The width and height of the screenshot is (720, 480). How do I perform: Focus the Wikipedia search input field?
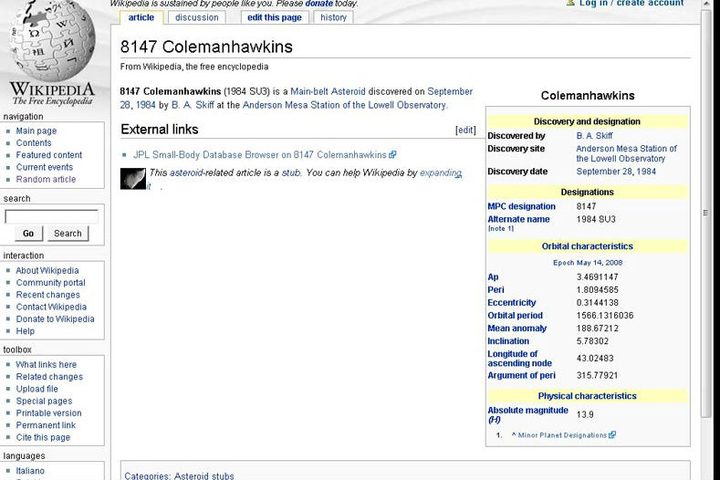[x=51, y=217]
